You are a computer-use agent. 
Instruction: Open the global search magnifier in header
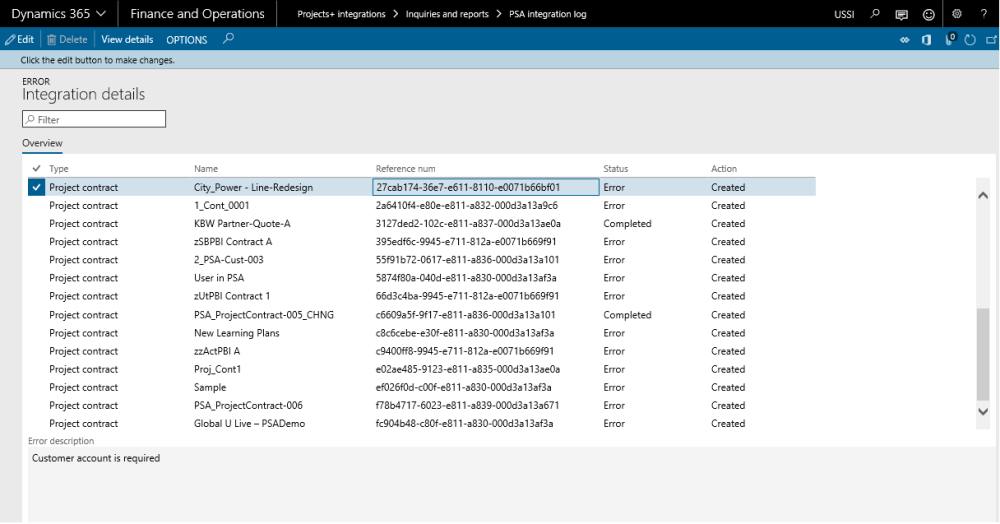[x=876, y=14]
